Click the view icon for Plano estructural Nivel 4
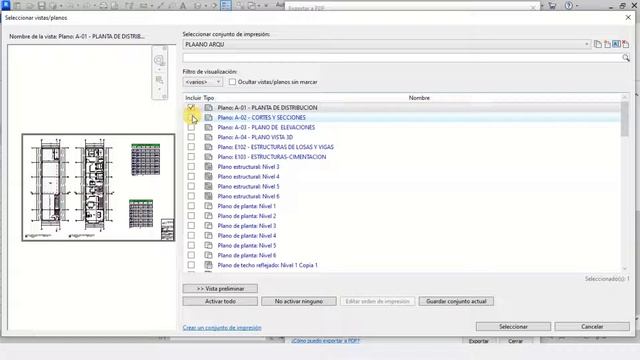Viewport: 640px width, 360px height. 209,176
